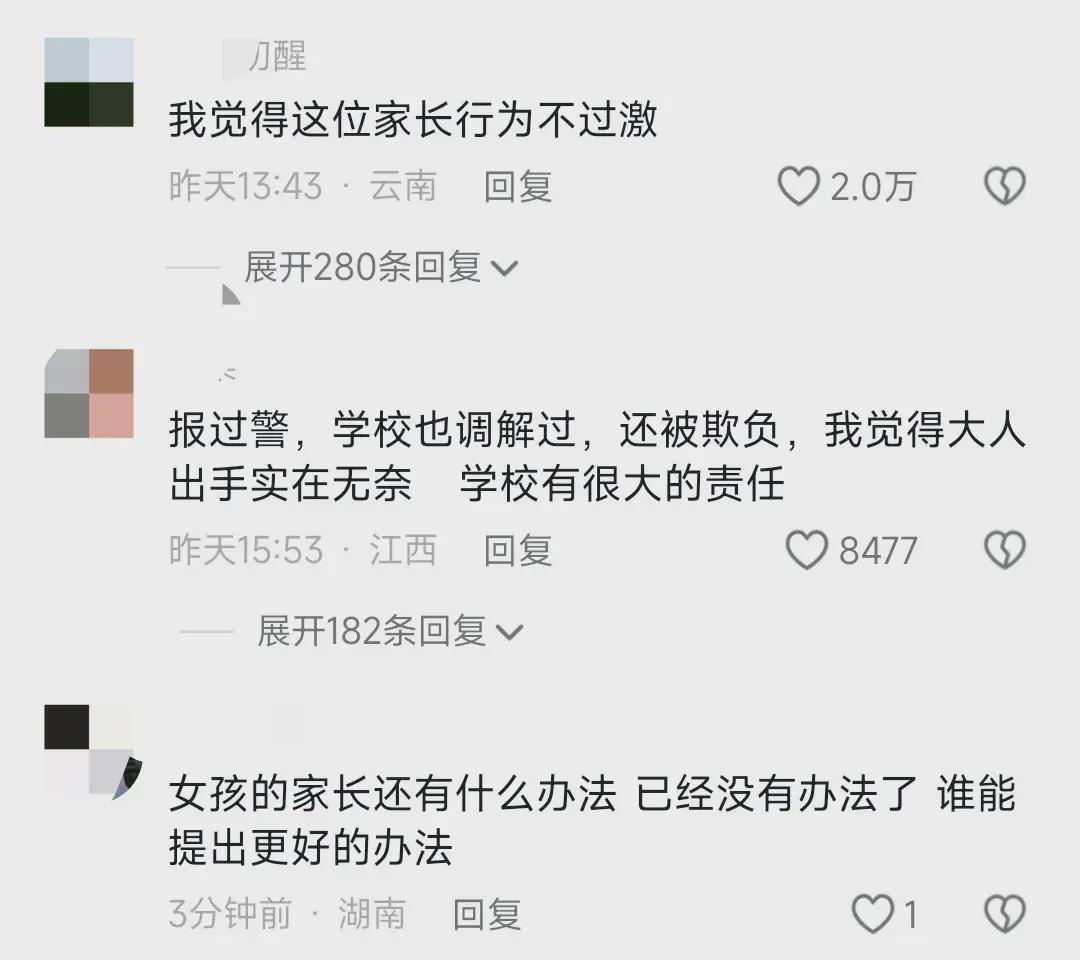Image resolution: width=1080 pixels, height=960 pixels.
Task: Reply to the 云南 comment via 回复
Action: 518,187
